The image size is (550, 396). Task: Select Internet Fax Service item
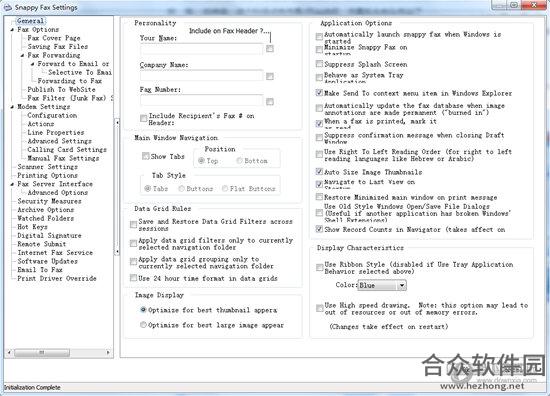click(55, 253)
